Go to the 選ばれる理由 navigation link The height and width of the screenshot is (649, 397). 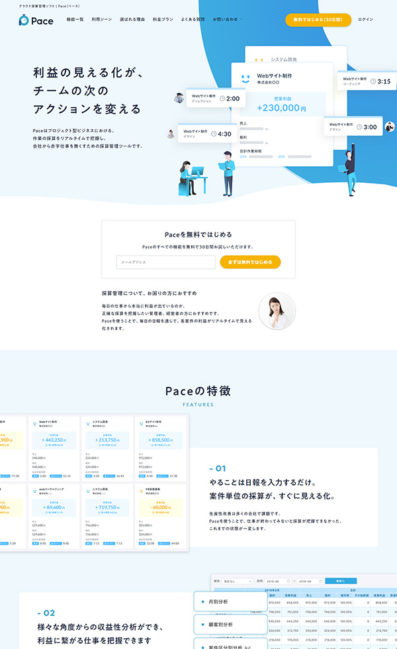(132, 19)
